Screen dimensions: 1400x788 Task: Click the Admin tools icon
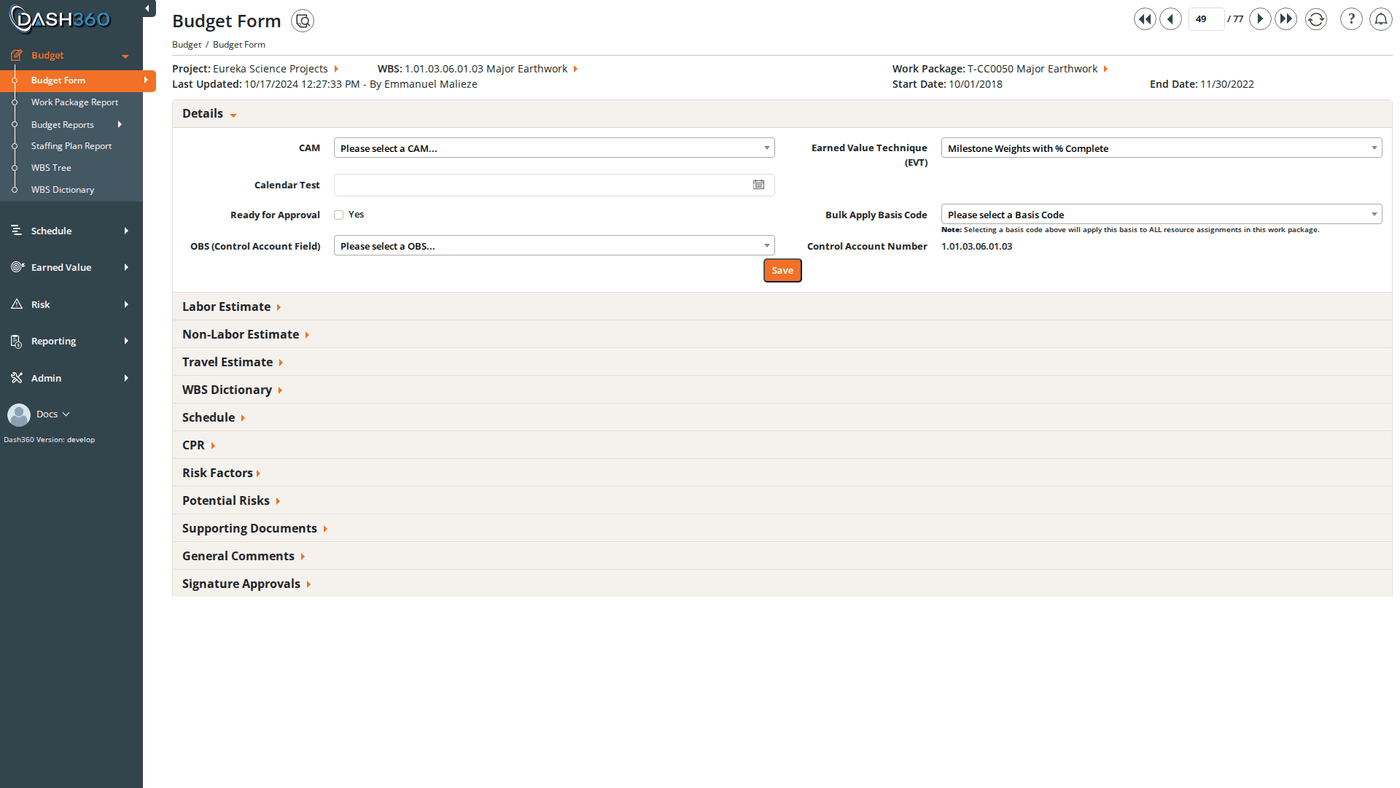(16, 378)
